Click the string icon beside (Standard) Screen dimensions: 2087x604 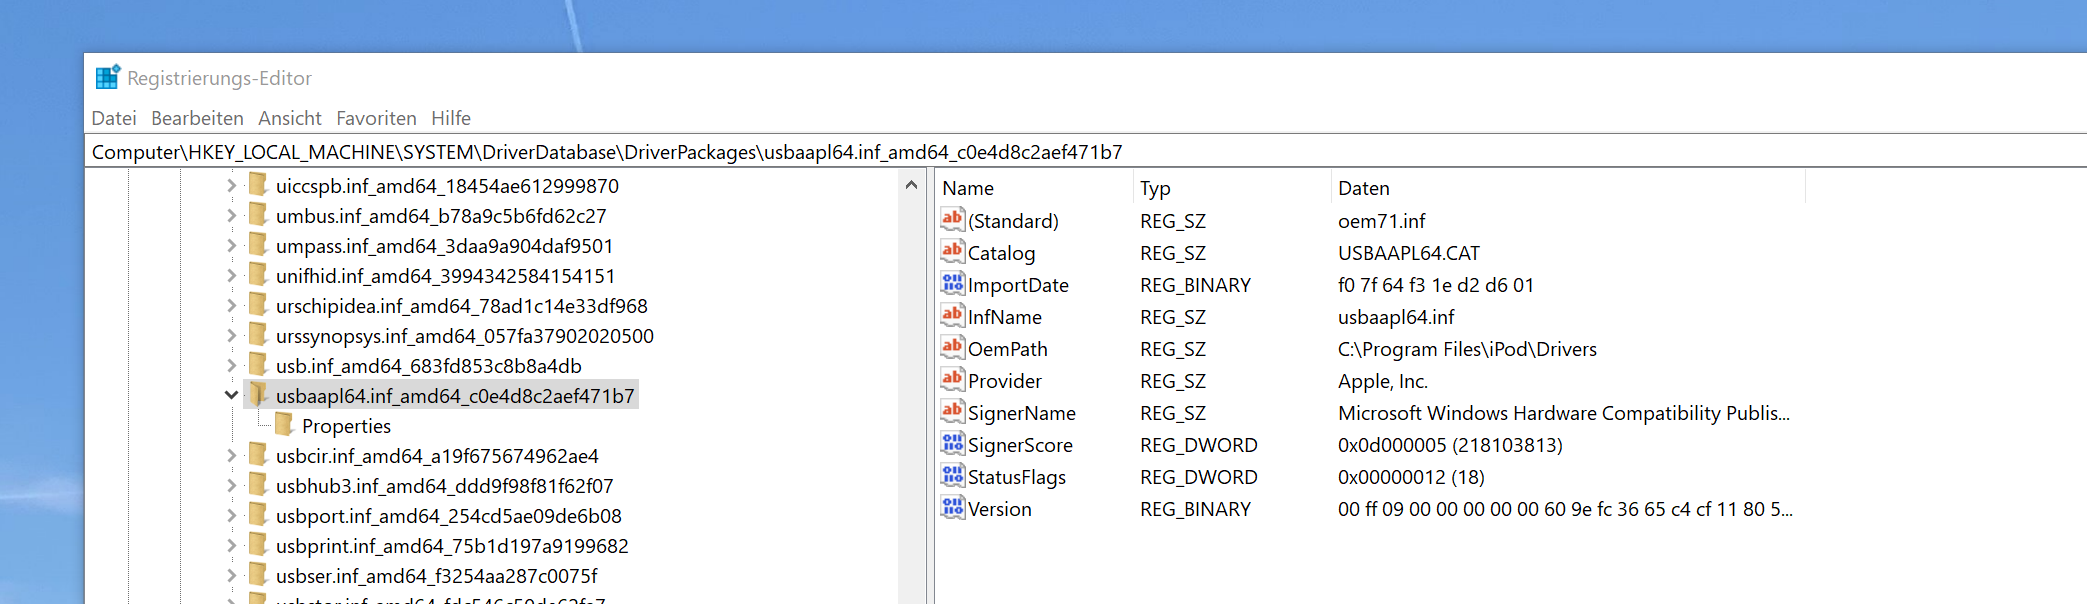(x=952, y=220)
